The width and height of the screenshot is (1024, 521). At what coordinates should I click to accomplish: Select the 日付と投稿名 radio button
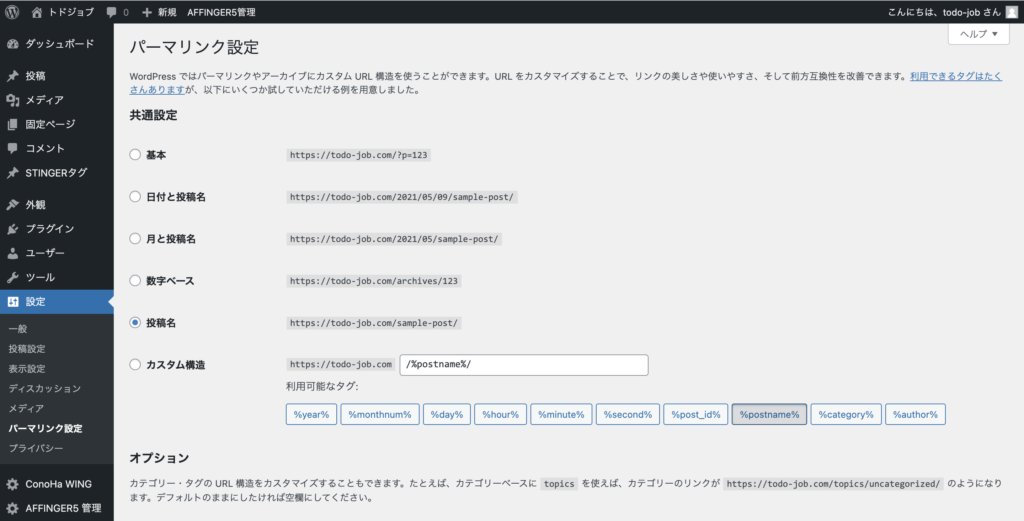(135, 197)
